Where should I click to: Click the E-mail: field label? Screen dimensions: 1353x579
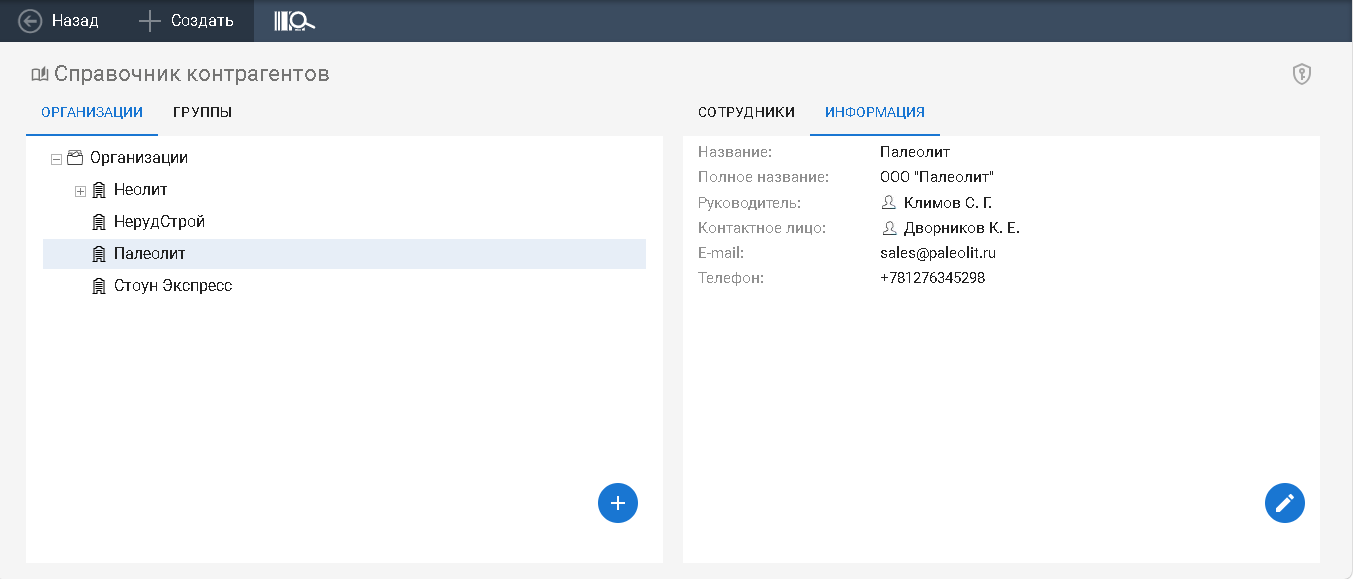click(721, 253)
